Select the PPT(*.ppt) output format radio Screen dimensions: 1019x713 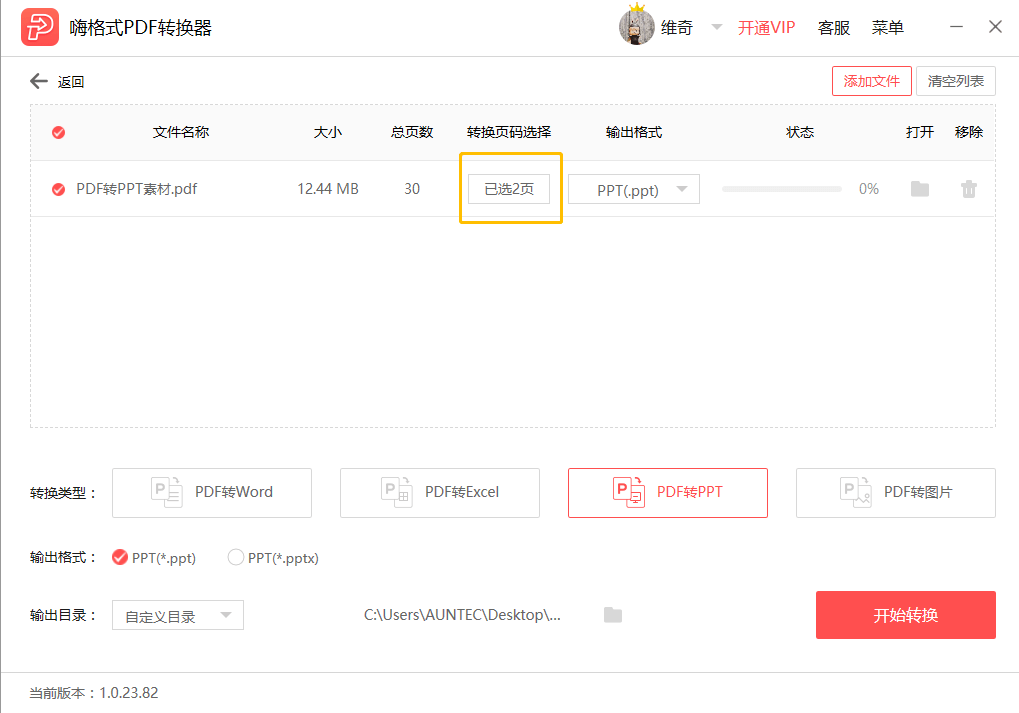point(120,558)
